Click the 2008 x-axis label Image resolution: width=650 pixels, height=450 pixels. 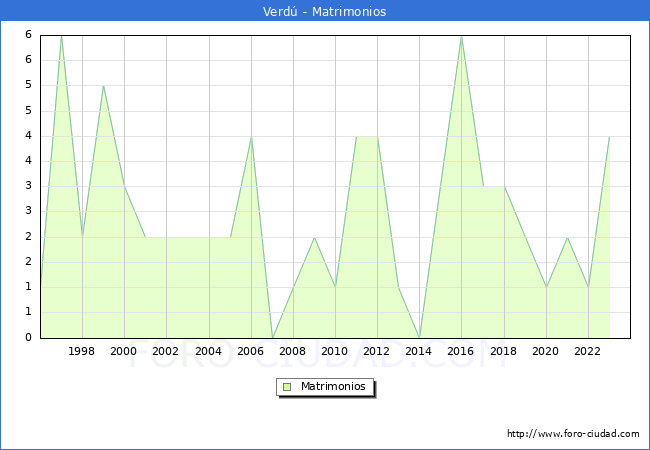click(x=293, y=351)
